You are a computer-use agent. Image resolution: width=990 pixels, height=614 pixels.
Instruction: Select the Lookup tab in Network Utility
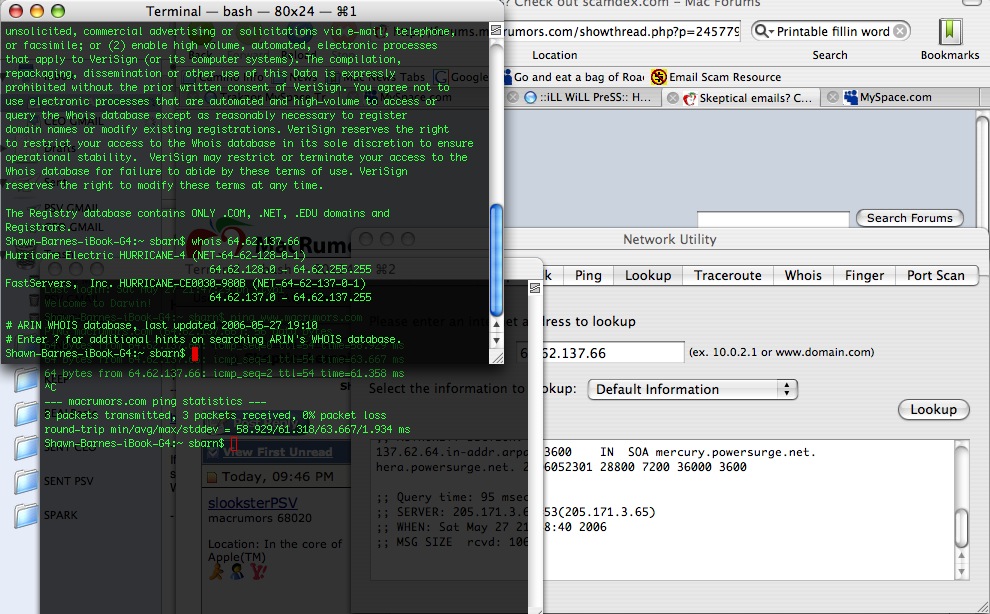(x=648, y=275)
